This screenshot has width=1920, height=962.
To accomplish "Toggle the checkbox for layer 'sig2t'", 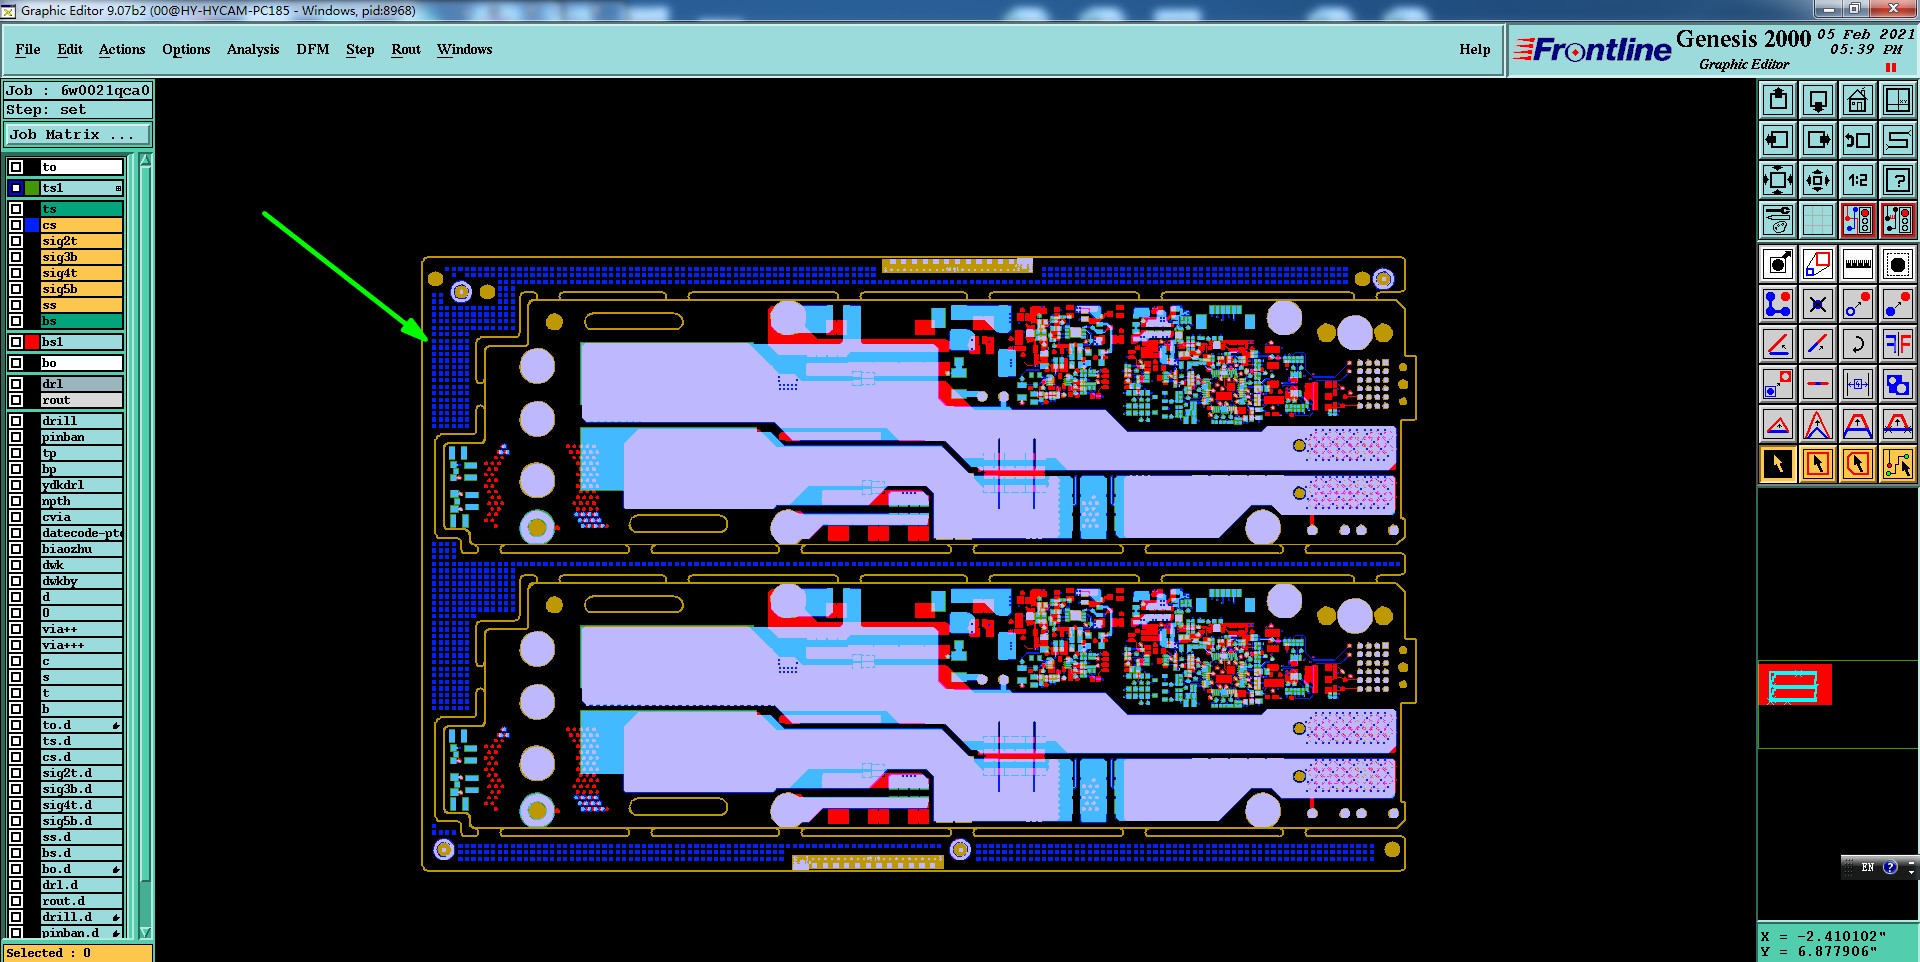I will click(x=16, y=241).
